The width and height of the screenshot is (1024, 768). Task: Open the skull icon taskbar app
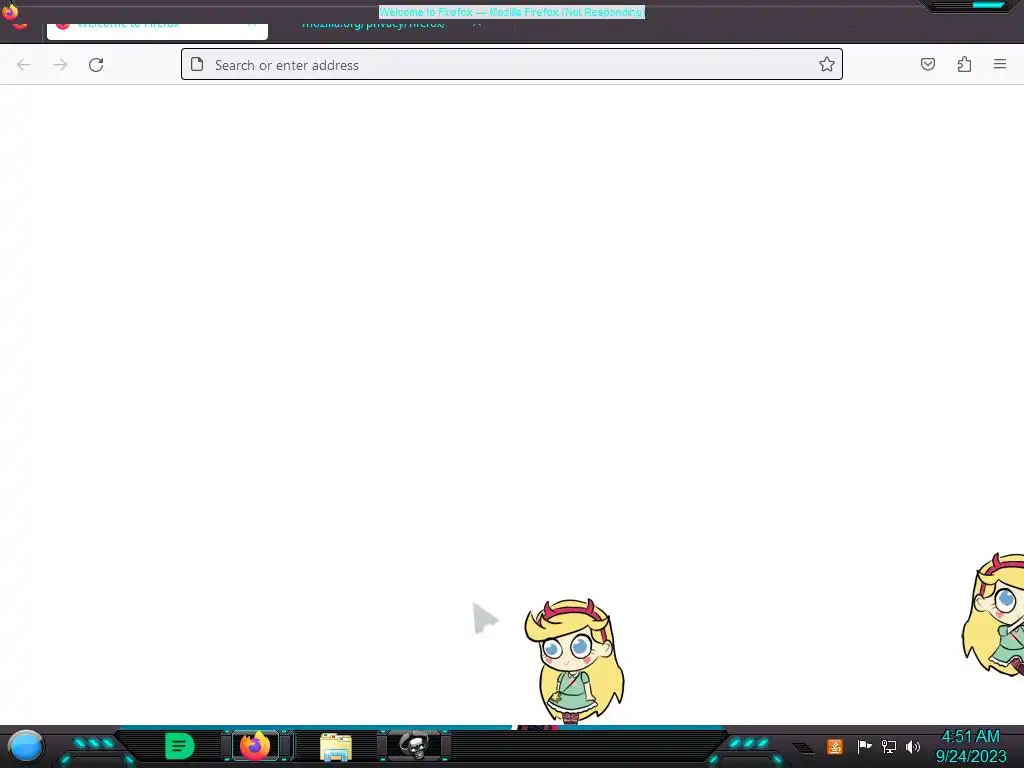(x=415, y=746)
